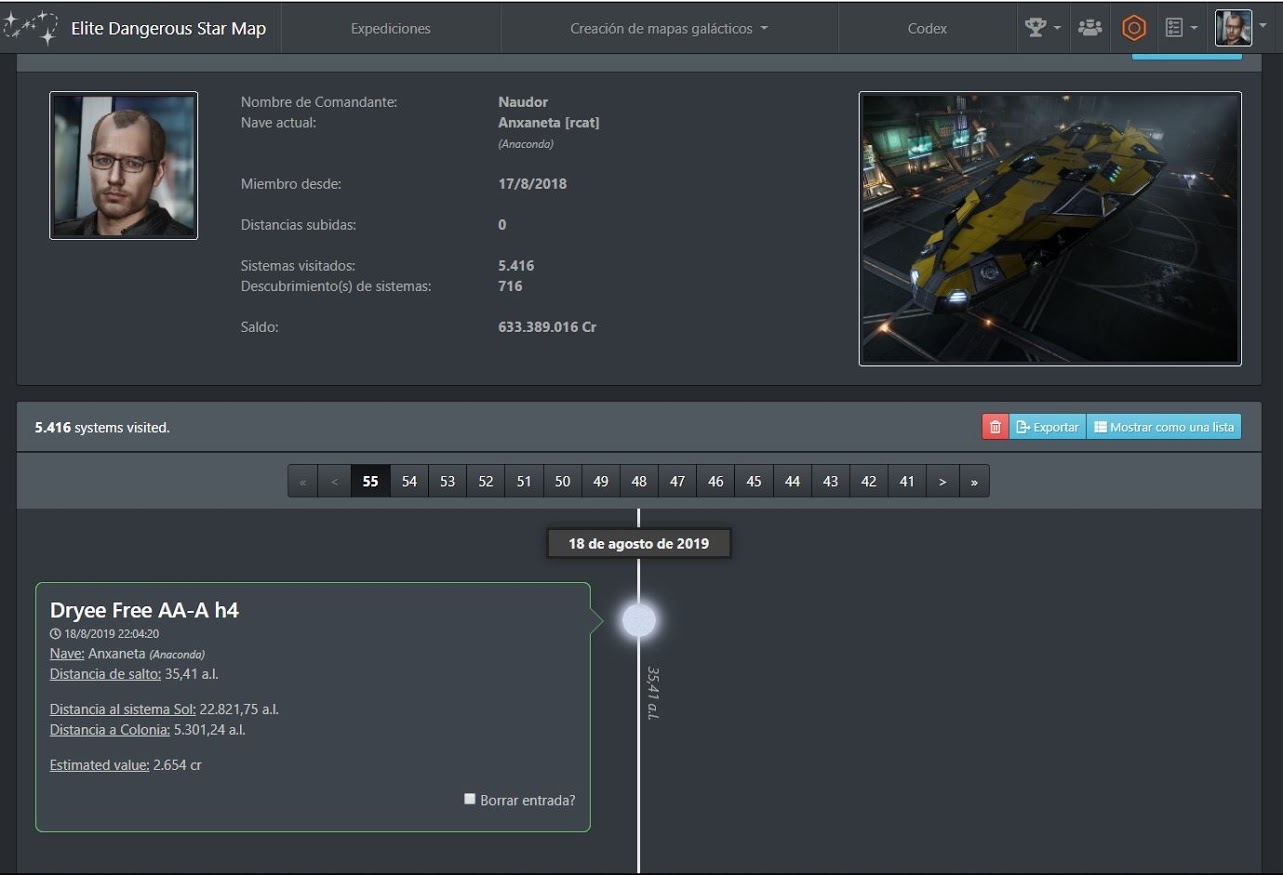Click Distancia a Colonia label
Viewport: 1283px width, 875px height.
click(110, 730)
